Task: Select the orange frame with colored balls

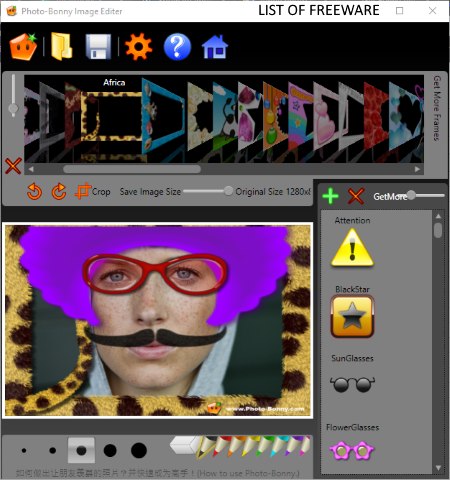Action: (275, 116)
